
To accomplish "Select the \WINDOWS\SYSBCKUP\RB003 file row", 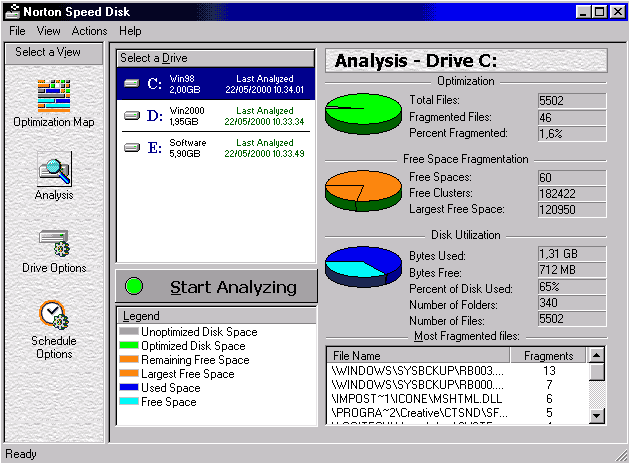I will point(457,371).
